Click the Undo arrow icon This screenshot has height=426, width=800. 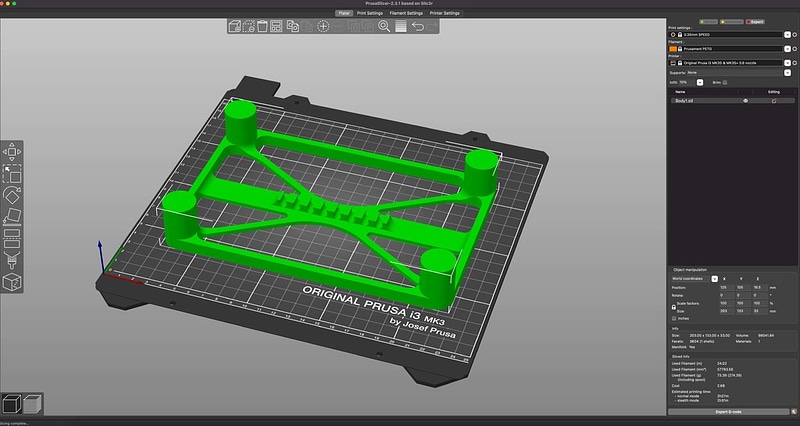click(418, 26)
